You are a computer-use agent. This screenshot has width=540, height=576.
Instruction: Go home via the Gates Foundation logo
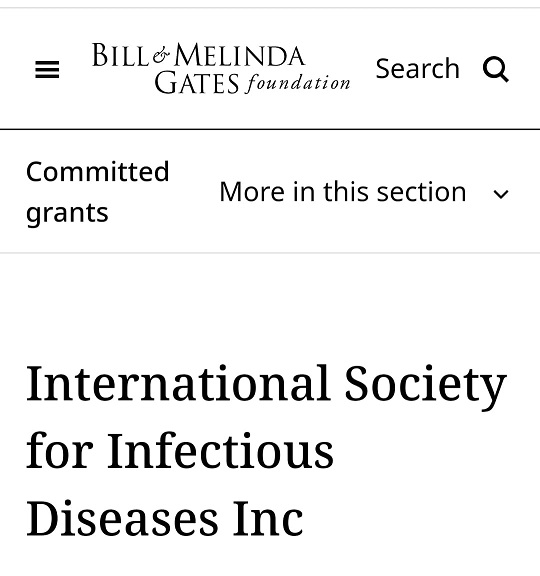(221, 68)
